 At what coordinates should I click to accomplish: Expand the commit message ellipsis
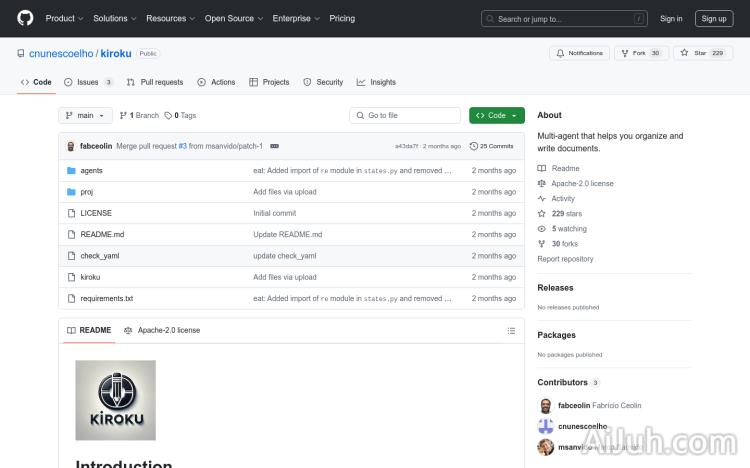point(274,146)
